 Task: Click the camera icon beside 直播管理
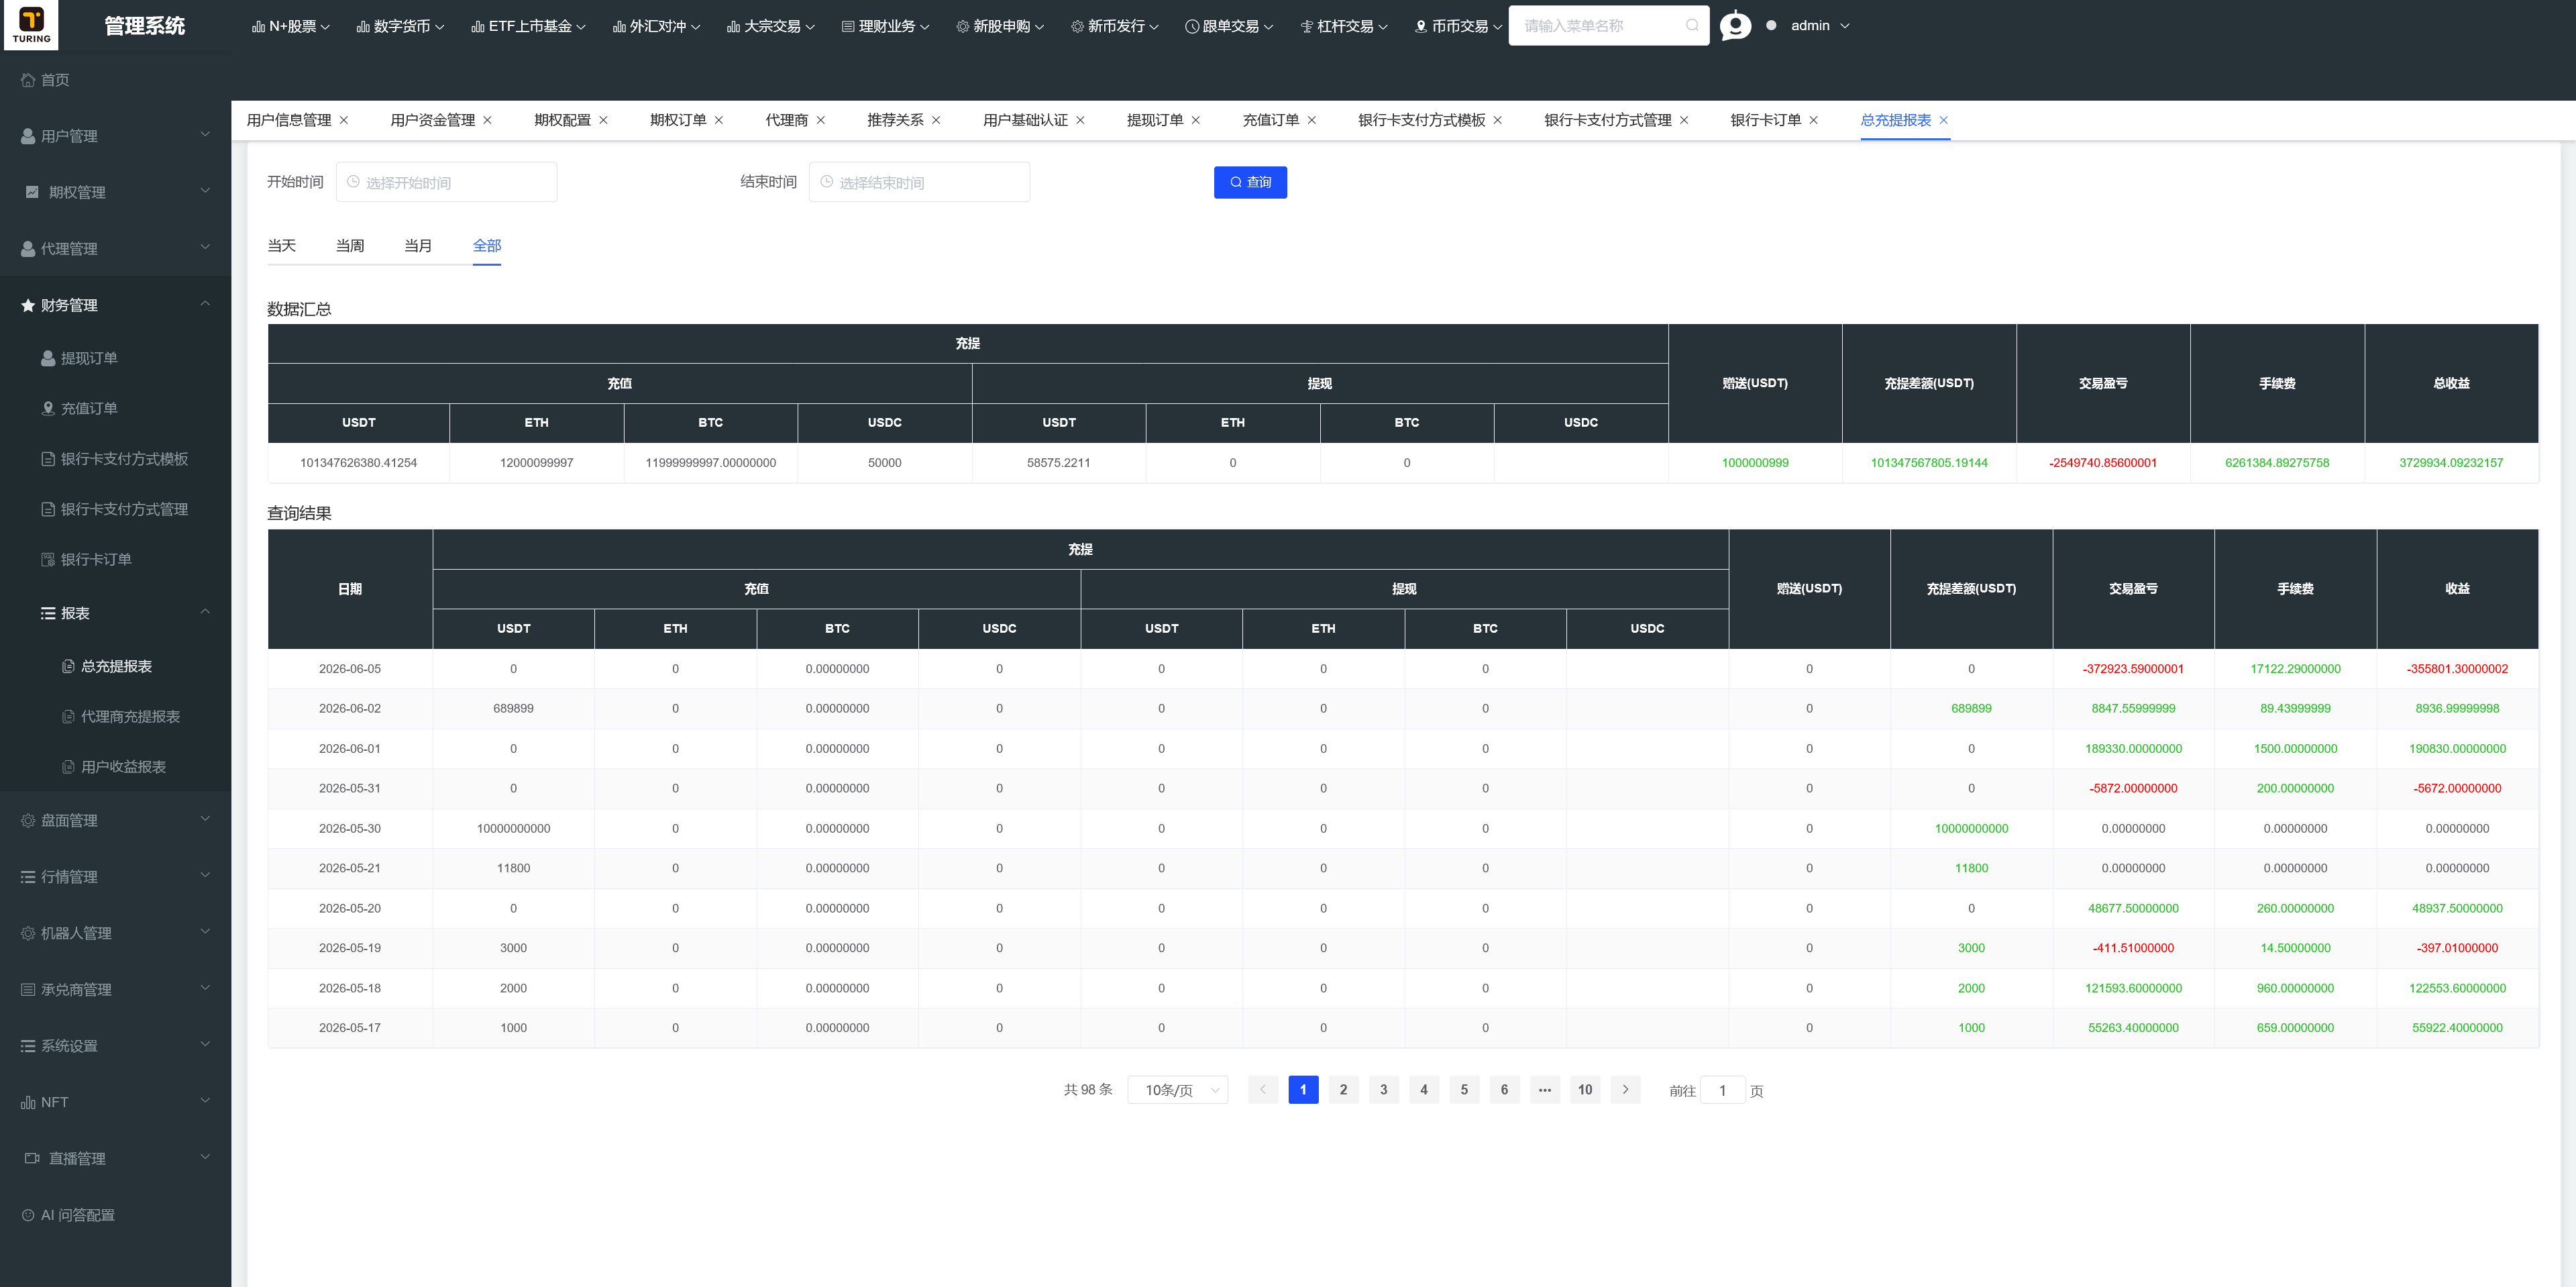point(32,1158)
